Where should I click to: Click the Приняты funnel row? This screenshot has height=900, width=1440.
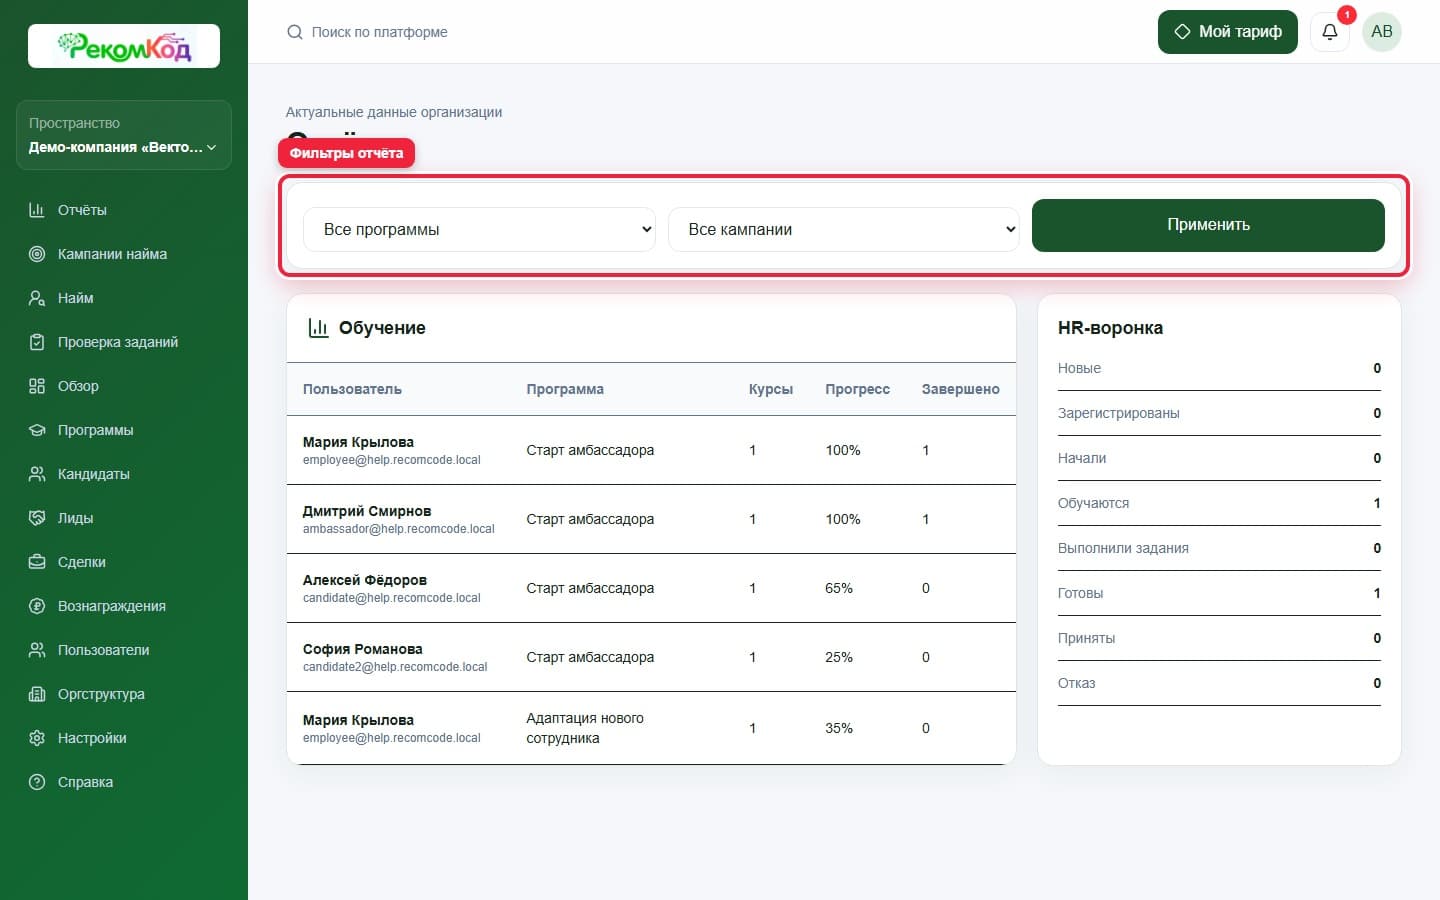point(1219,638)
